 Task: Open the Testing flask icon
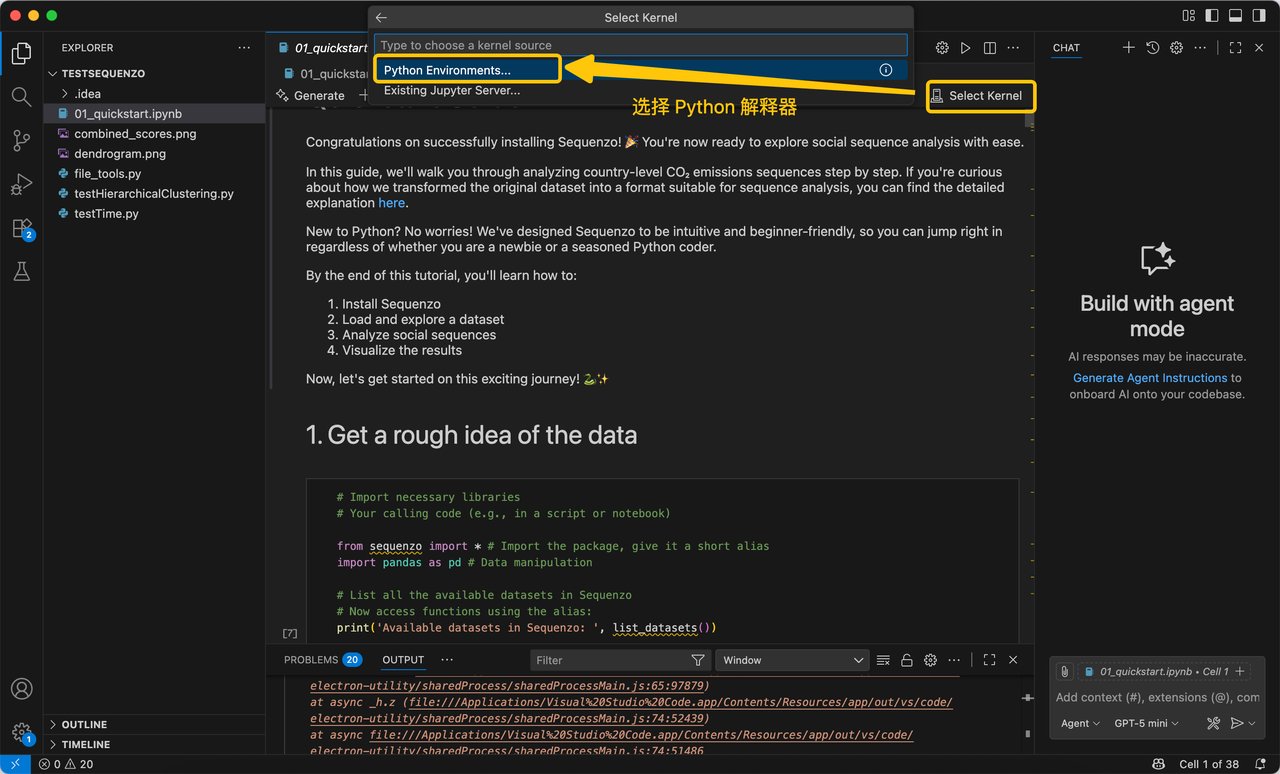click(x=21, y=272)
